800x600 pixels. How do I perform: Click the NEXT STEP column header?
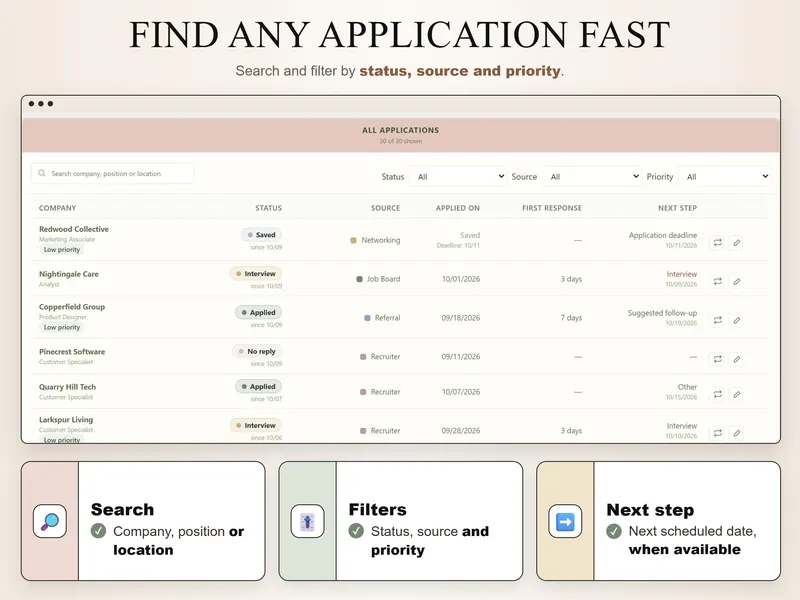[677, 208]
